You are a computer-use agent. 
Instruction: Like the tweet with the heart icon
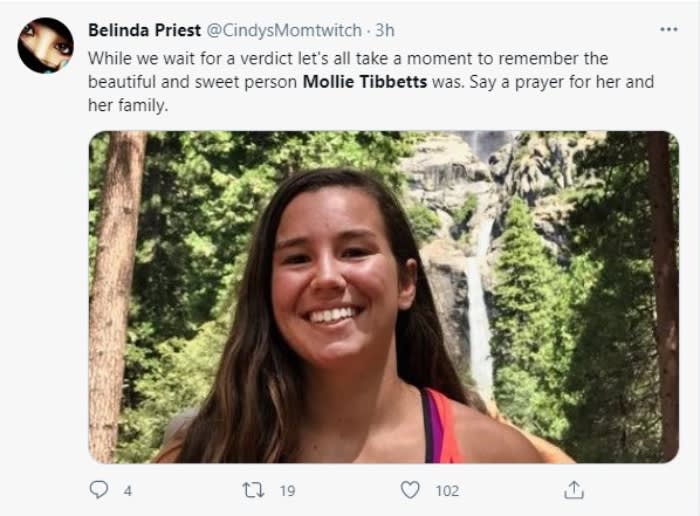(410, 490)
